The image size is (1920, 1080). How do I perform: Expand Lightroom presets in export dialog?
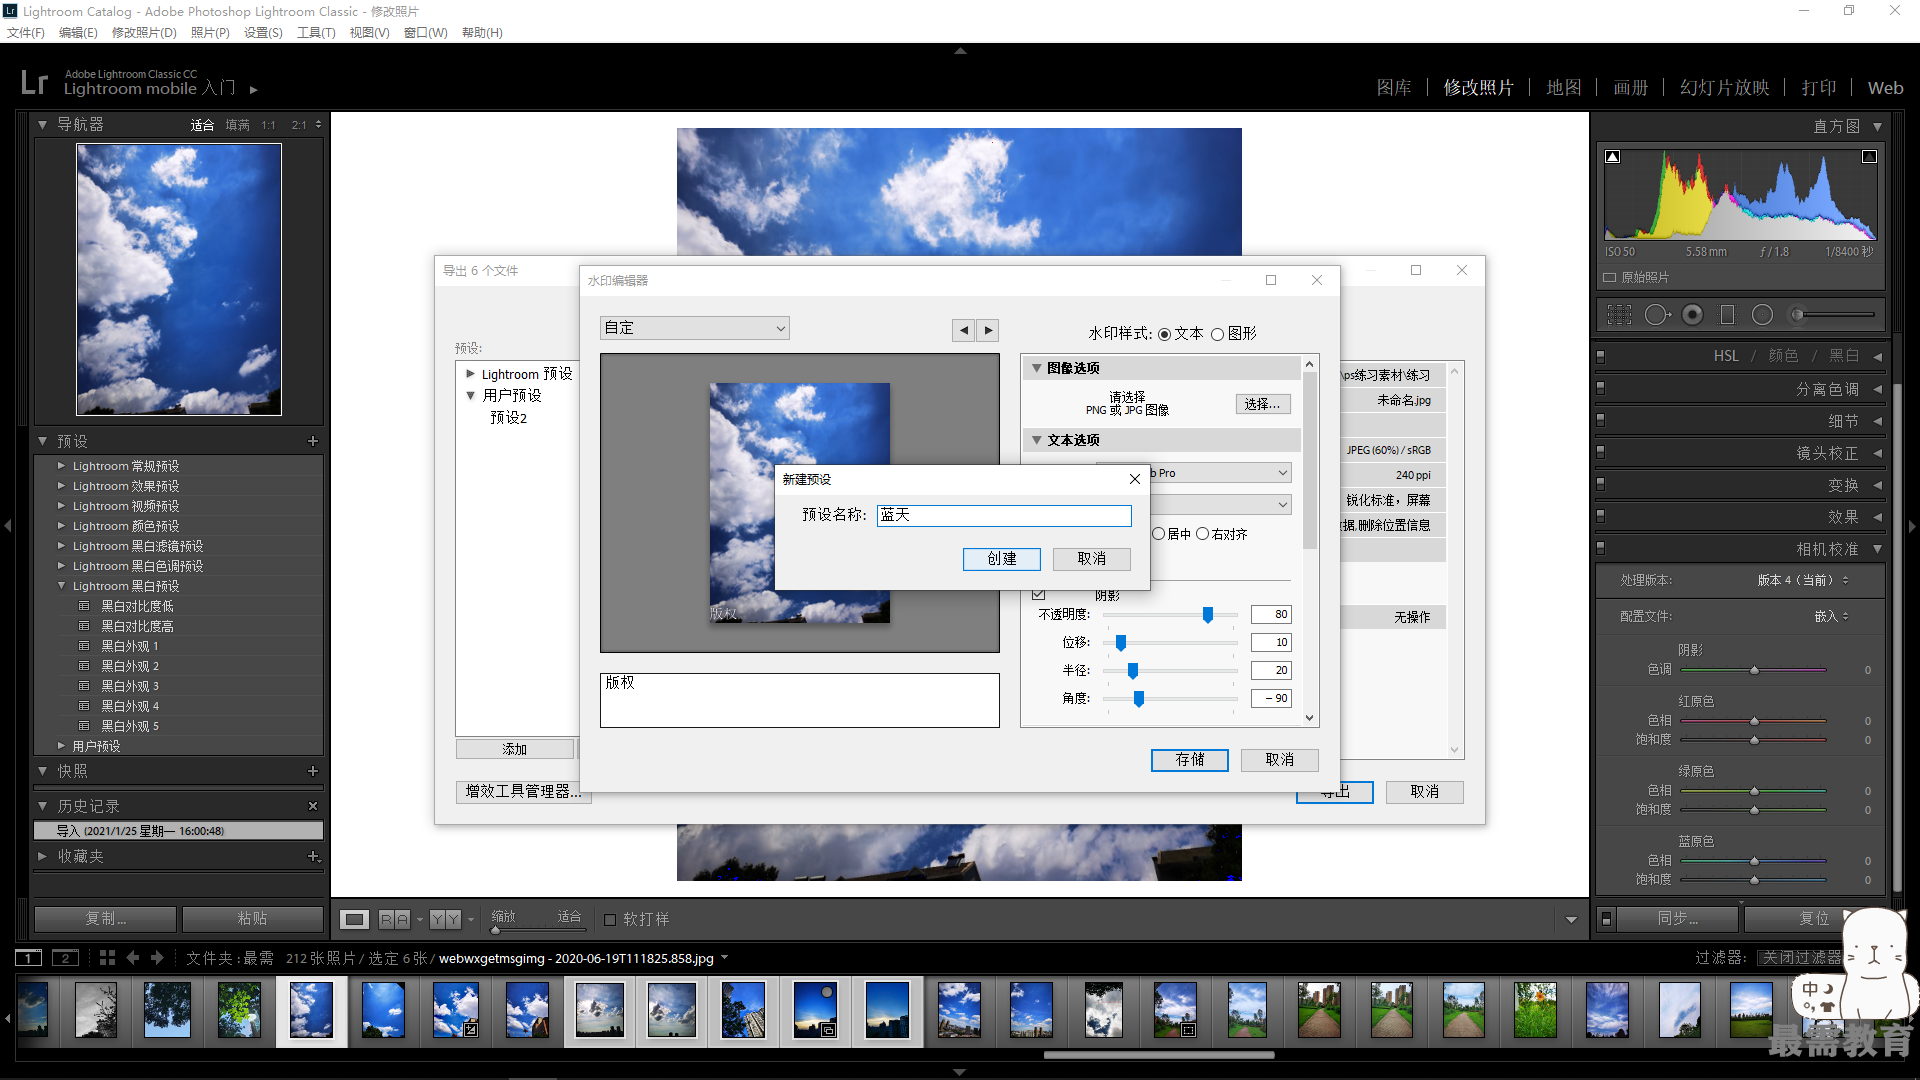pyautogui.click(x=470, y=374)
